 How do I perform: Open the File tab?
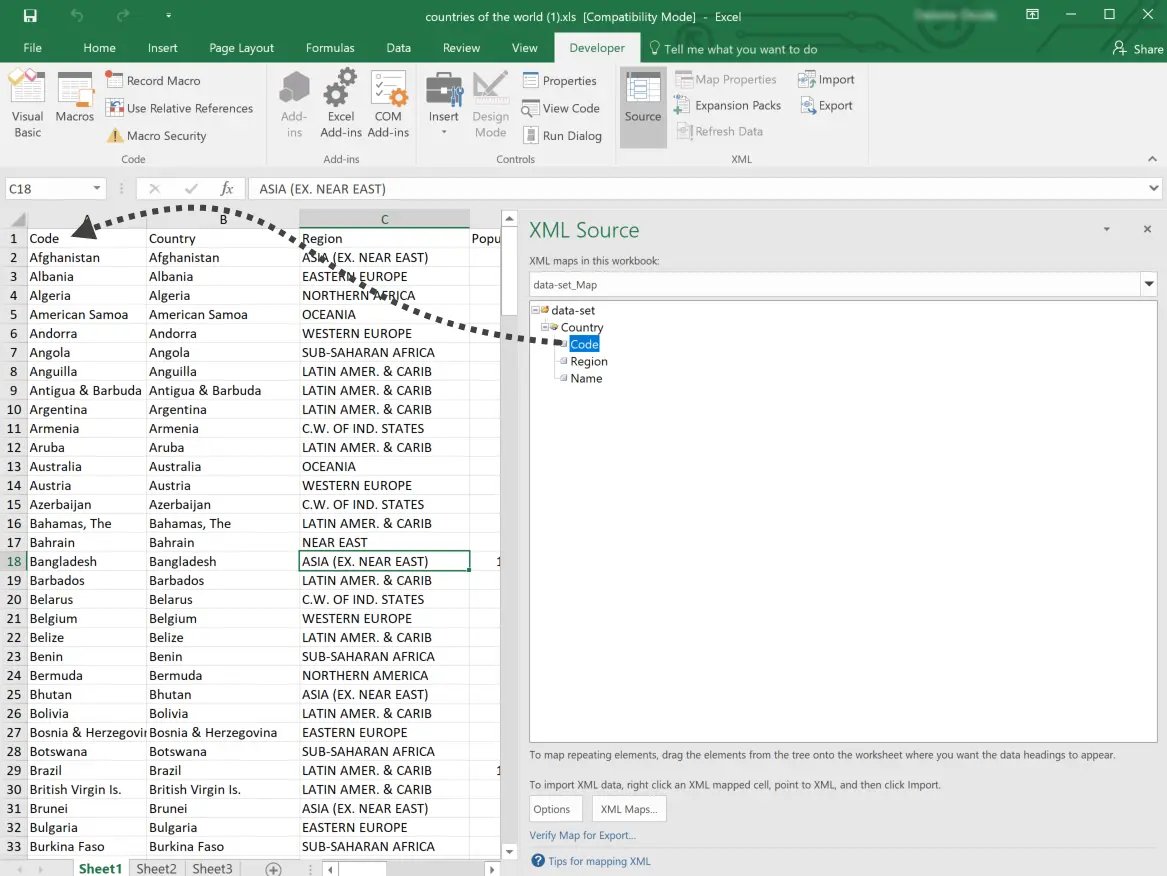coord(32,48)
